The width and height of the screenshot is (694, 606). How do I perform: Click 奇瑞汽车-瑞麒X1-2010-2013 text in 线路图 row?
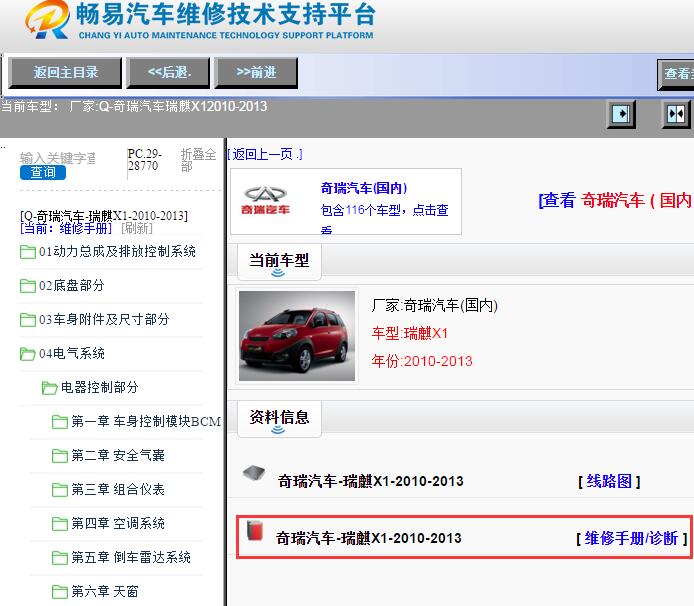pyautogui.click(x=371, y=481)
